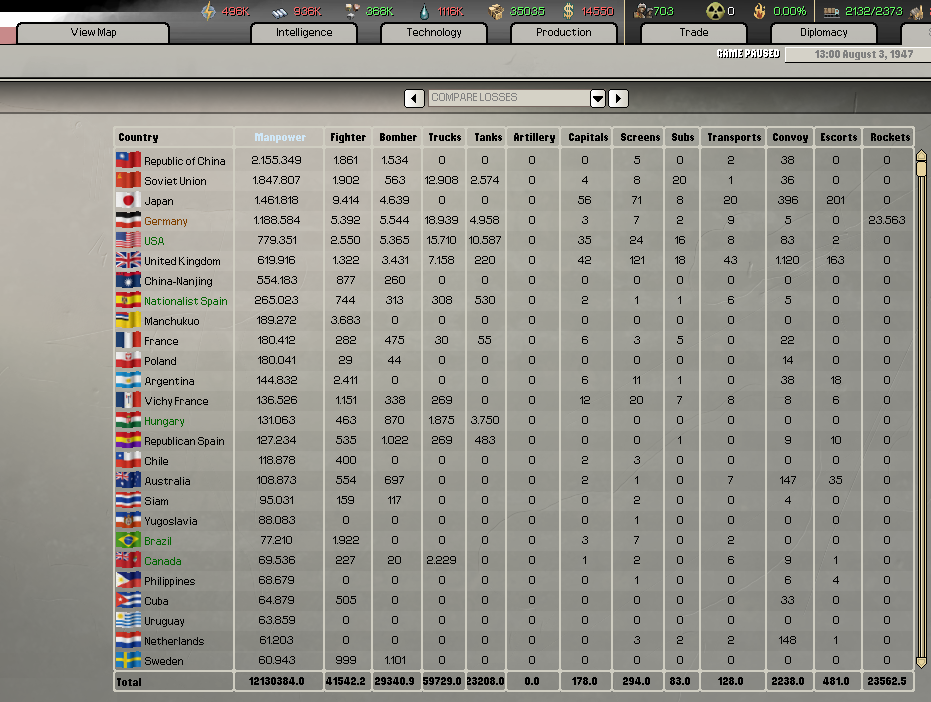
Task: Click the Cuba flag icon
Action: [128, 600]
